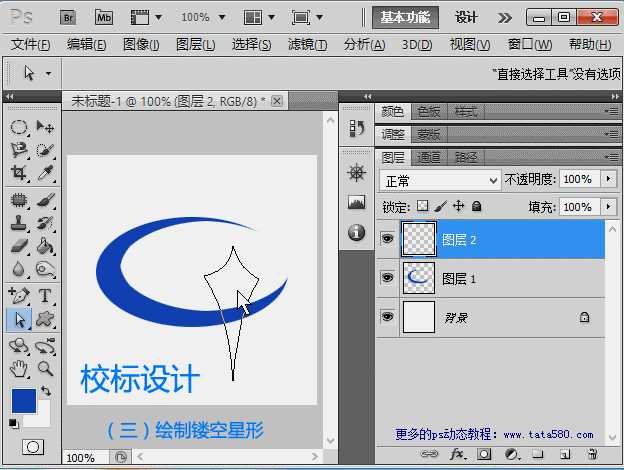Select the Dodge tool
This screenshot has height=470, width=624.
[x=45, y=269]
